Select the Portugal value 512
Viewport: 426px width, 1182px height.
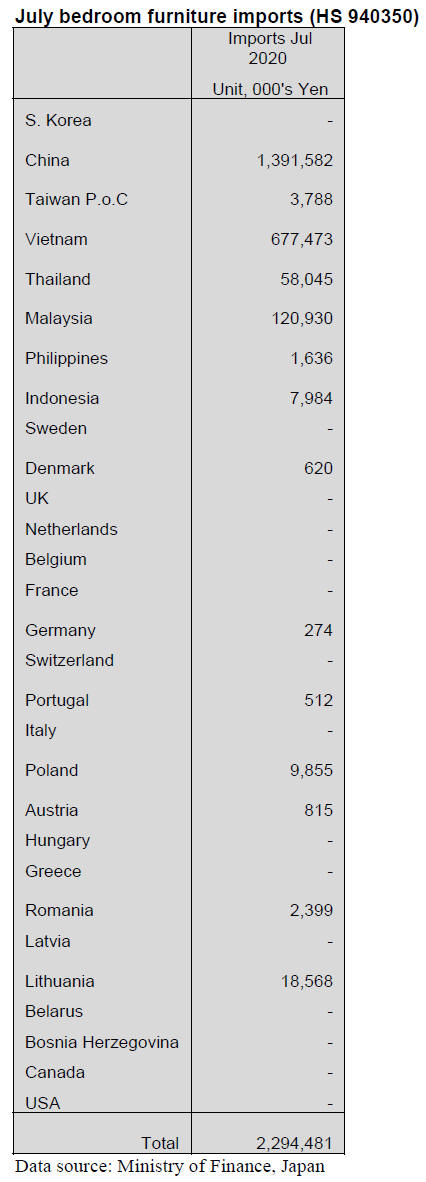pyautogui.click(x=319, y=700)
